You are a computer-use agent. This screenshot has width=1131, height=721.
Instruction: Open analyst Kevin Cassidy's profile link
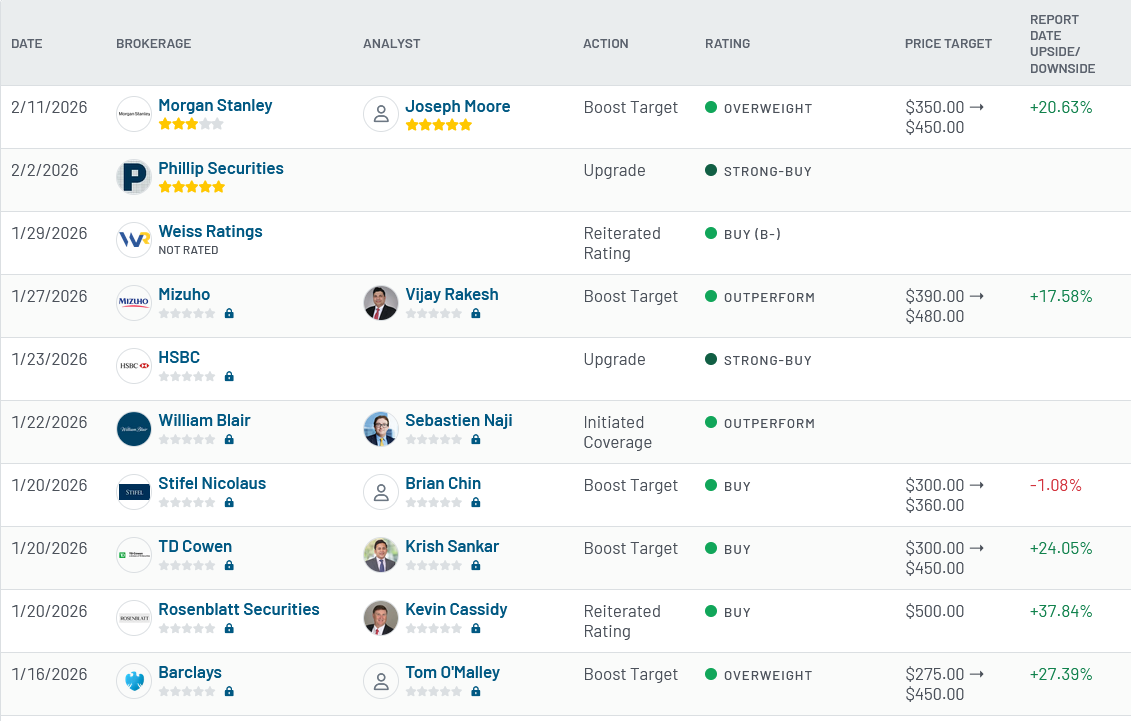point(456,609)
